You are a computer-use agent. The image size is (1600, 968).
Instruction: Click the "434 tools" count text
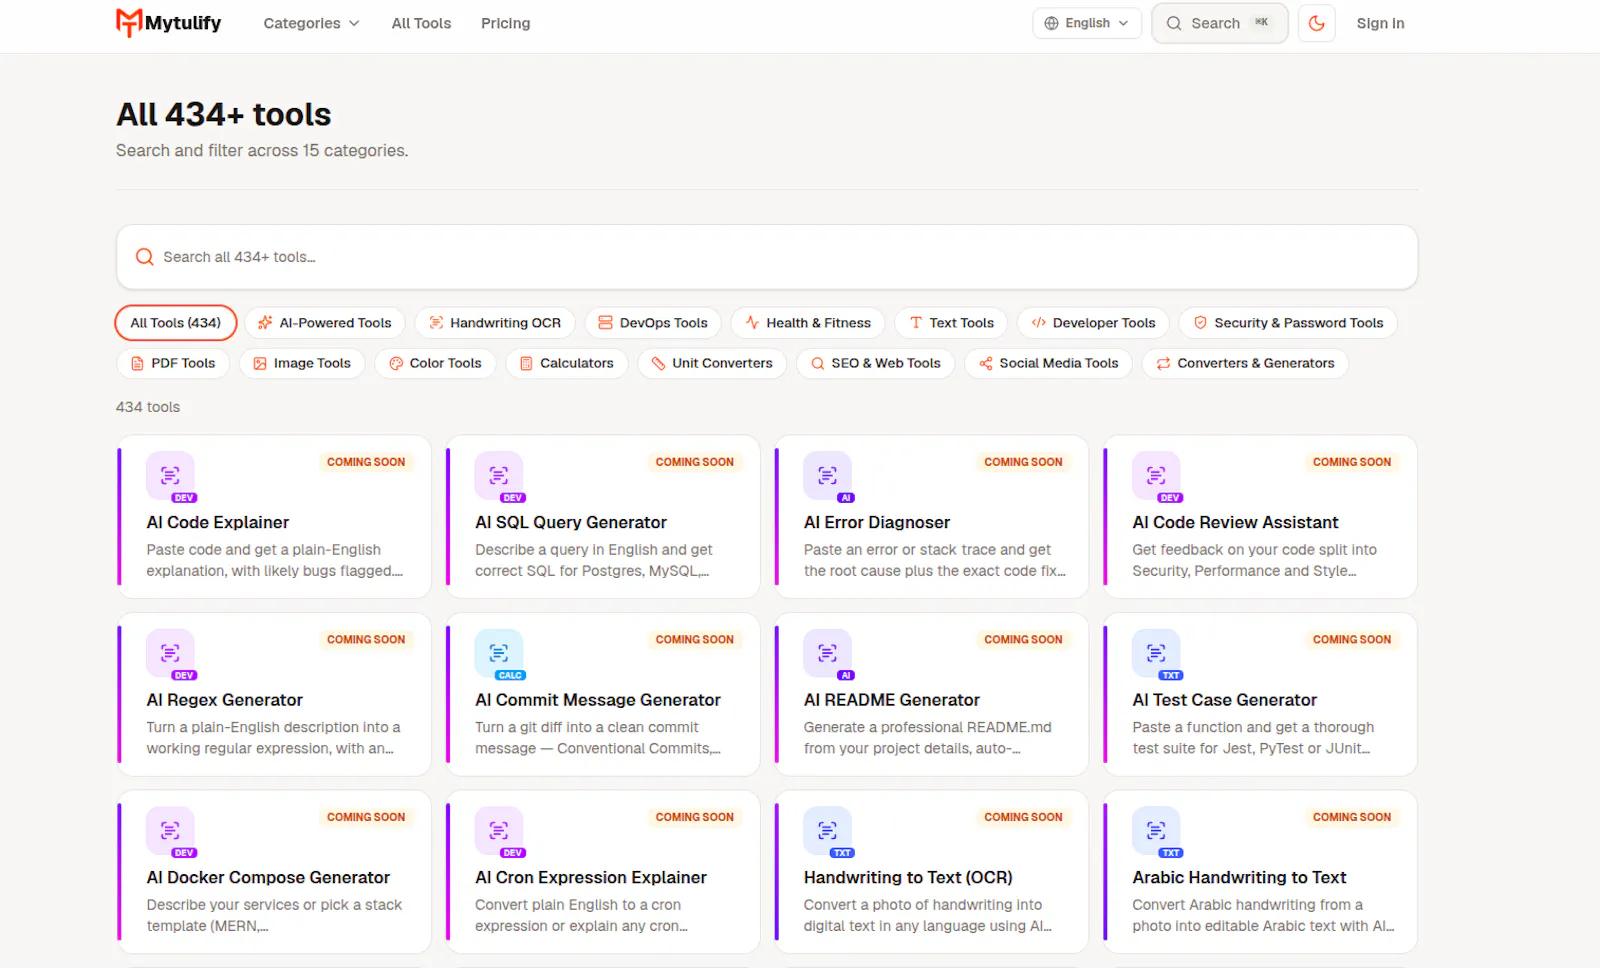click(148, 407)
